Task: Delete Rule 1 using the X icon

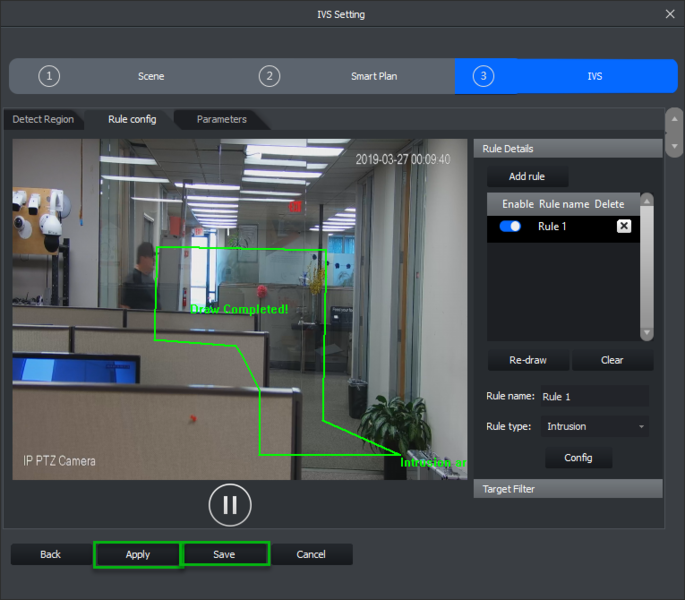Action: coord(623,227)
